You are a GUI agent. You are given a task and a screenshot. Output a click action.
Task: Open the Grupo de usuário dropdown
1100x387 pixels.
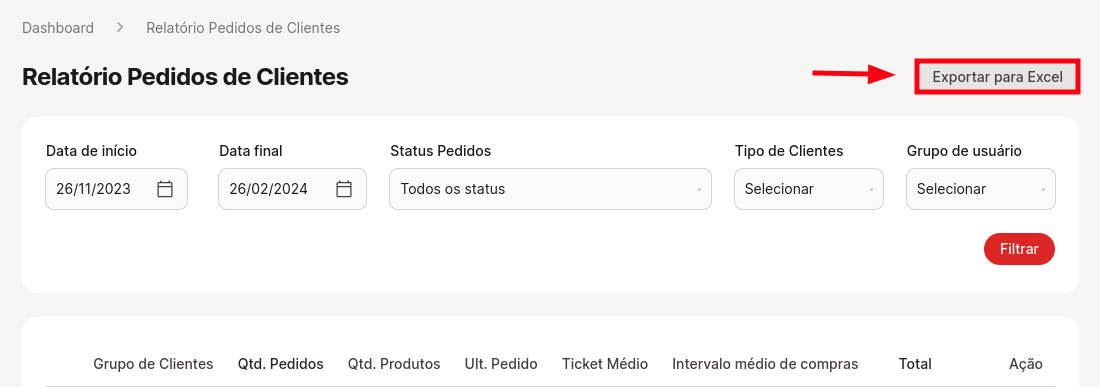click(981, 189)
